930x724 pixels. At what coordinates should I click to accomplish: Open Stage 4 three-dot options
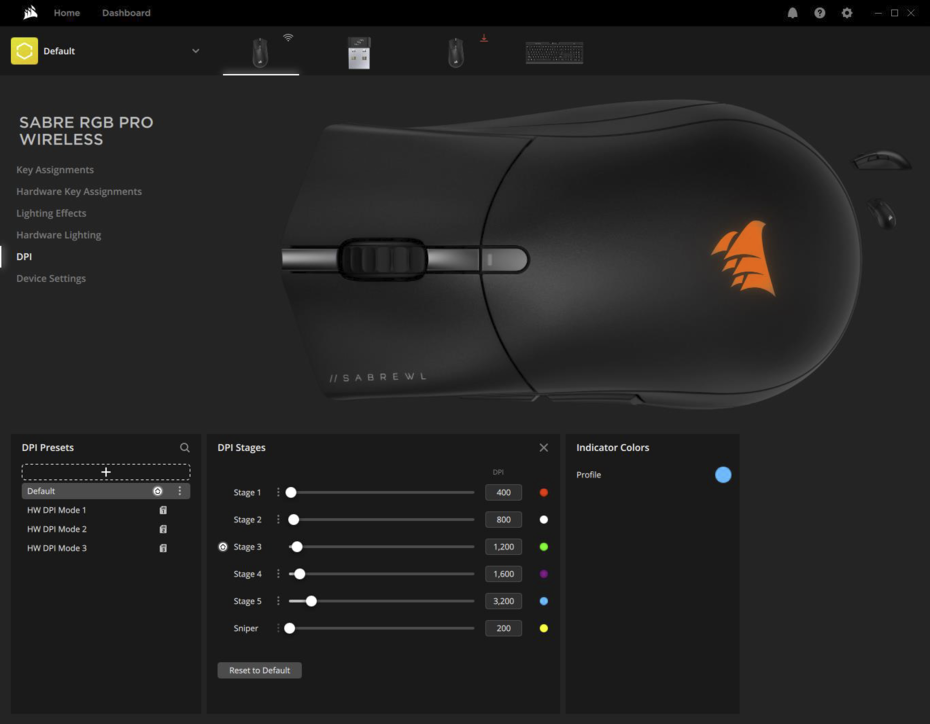point(278,574)
